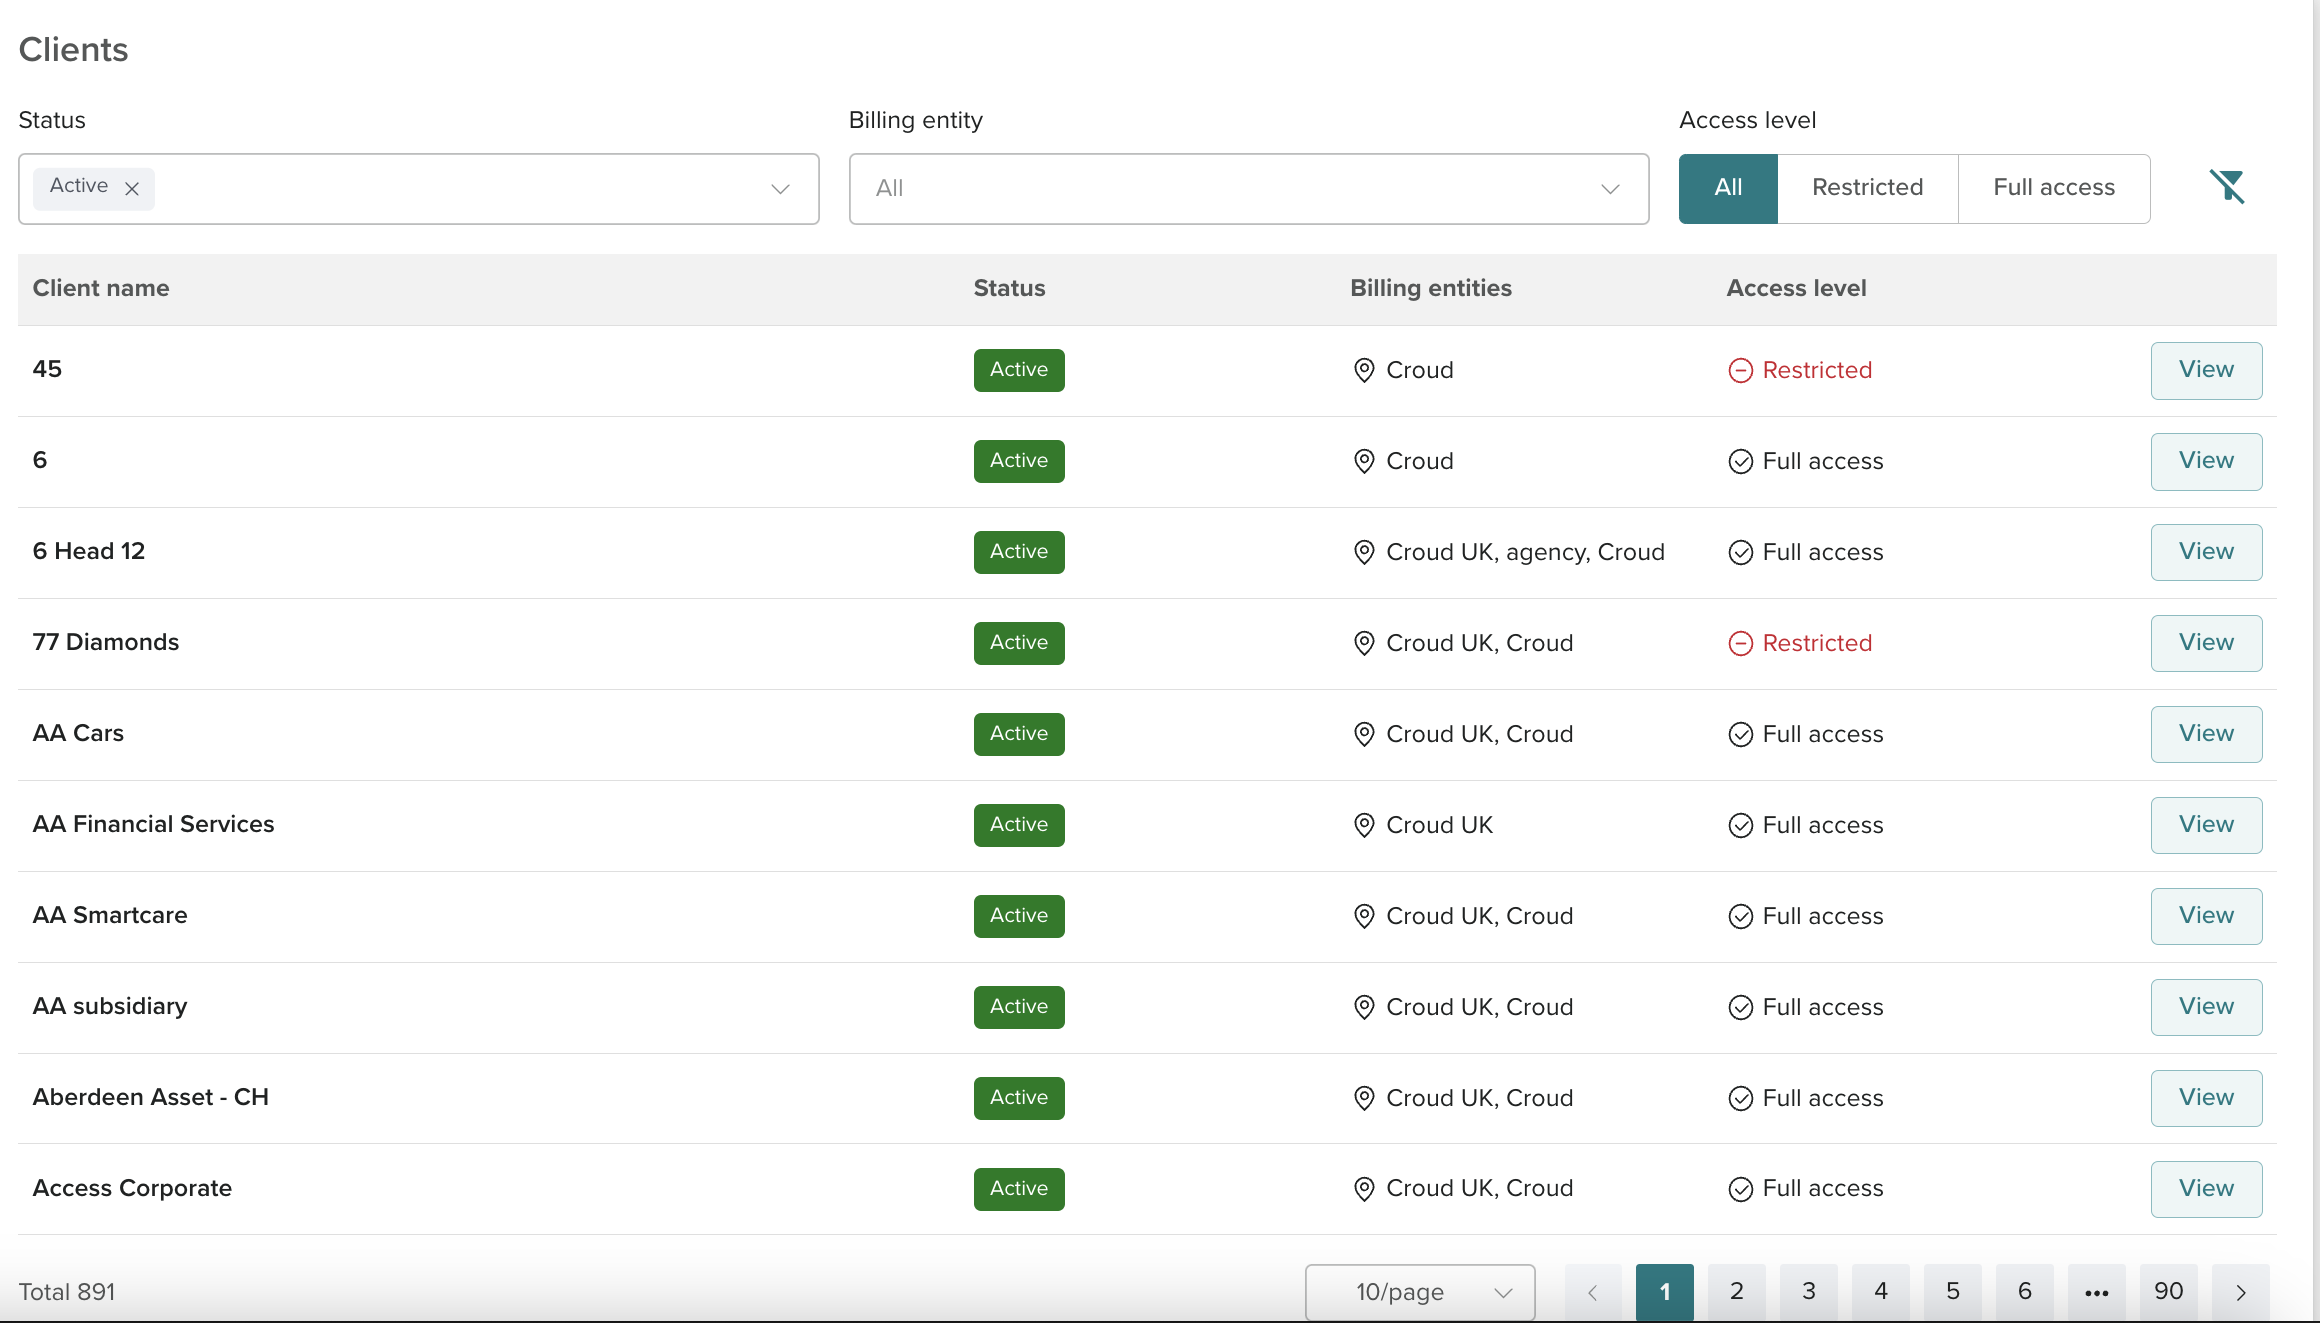Go to page 2
Screen dimensions: 2320x1323
(x=1736, y=1292)
